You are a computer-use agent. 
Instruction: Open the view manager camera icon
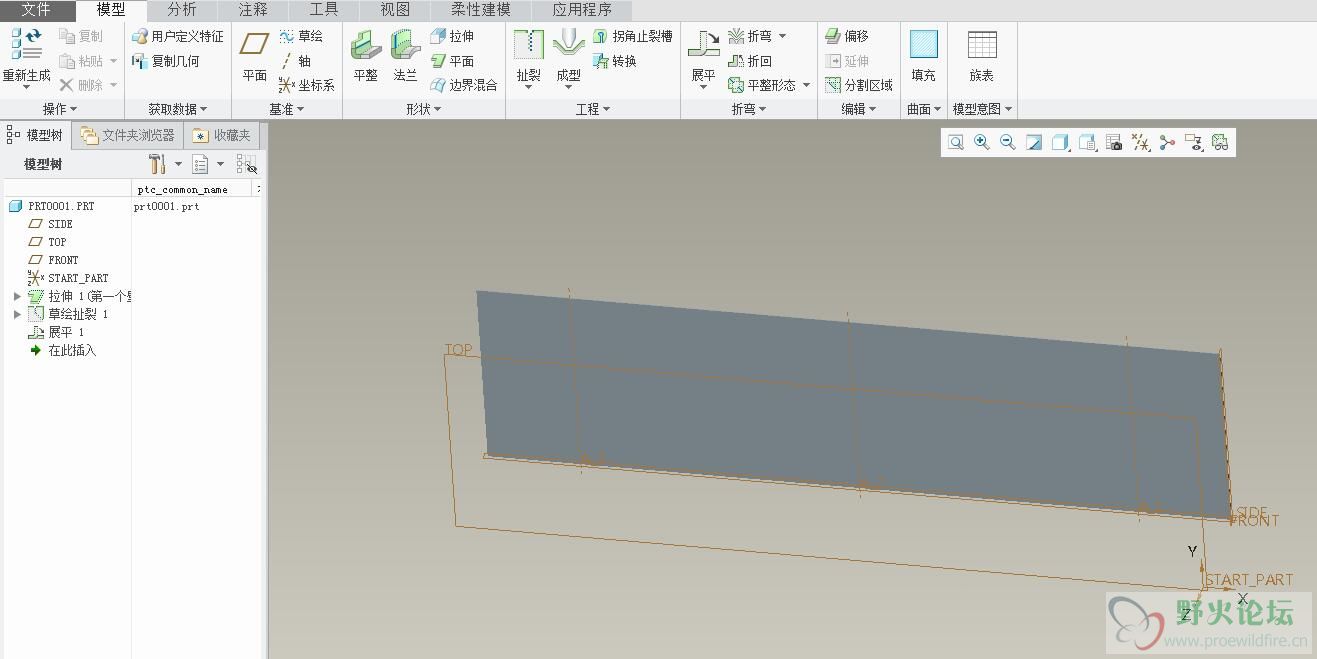[1114, 143]
